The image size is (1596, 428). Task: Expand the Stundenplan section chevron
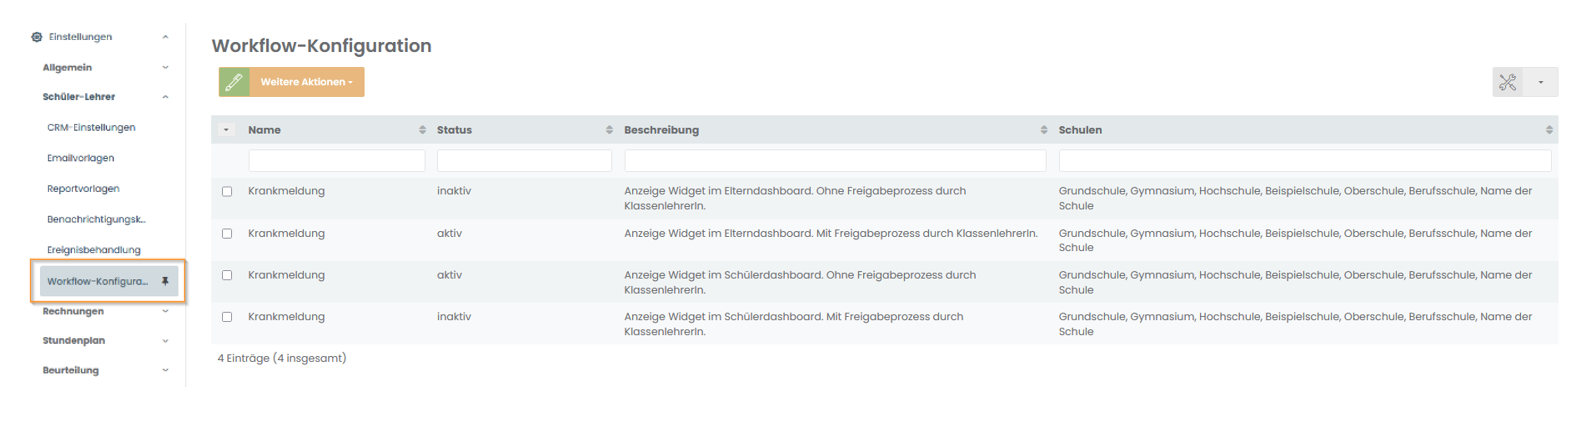[165, 341]
